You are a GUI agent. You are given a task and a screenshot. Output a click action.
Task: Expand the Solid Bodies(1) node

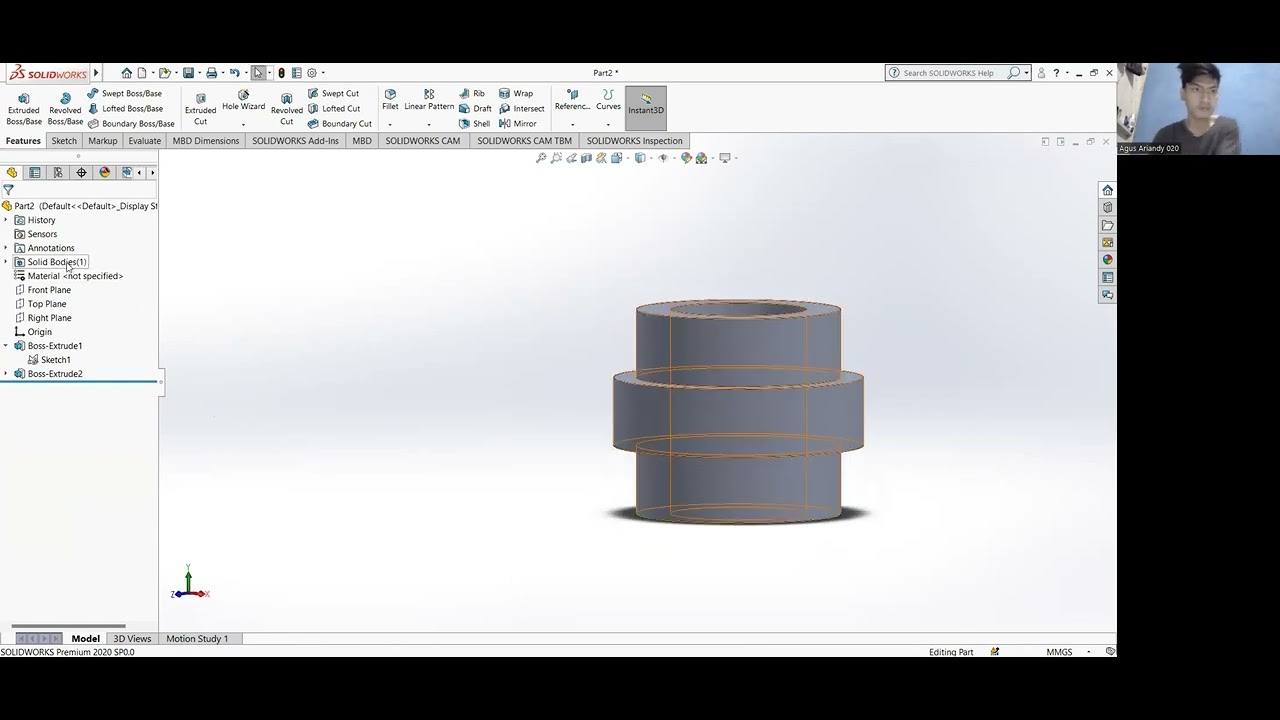pyautogui.click(x=6, y=262)
